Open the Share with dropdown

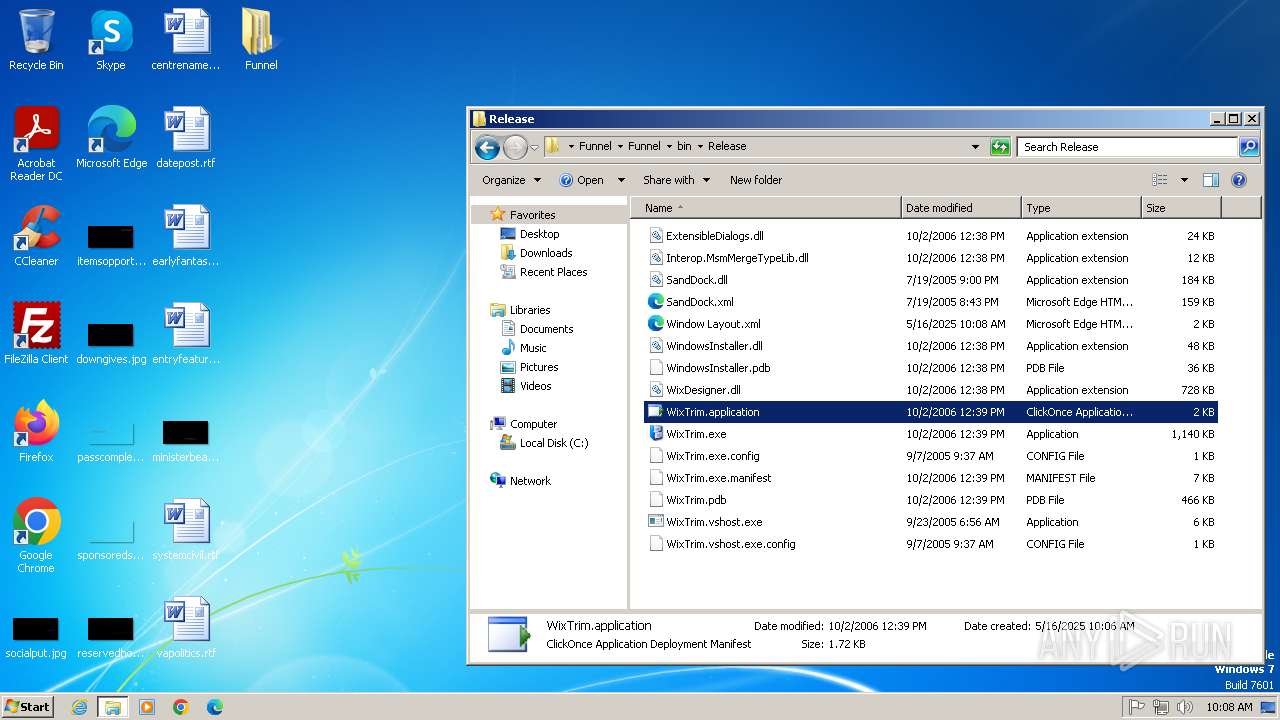click(676, 180)
